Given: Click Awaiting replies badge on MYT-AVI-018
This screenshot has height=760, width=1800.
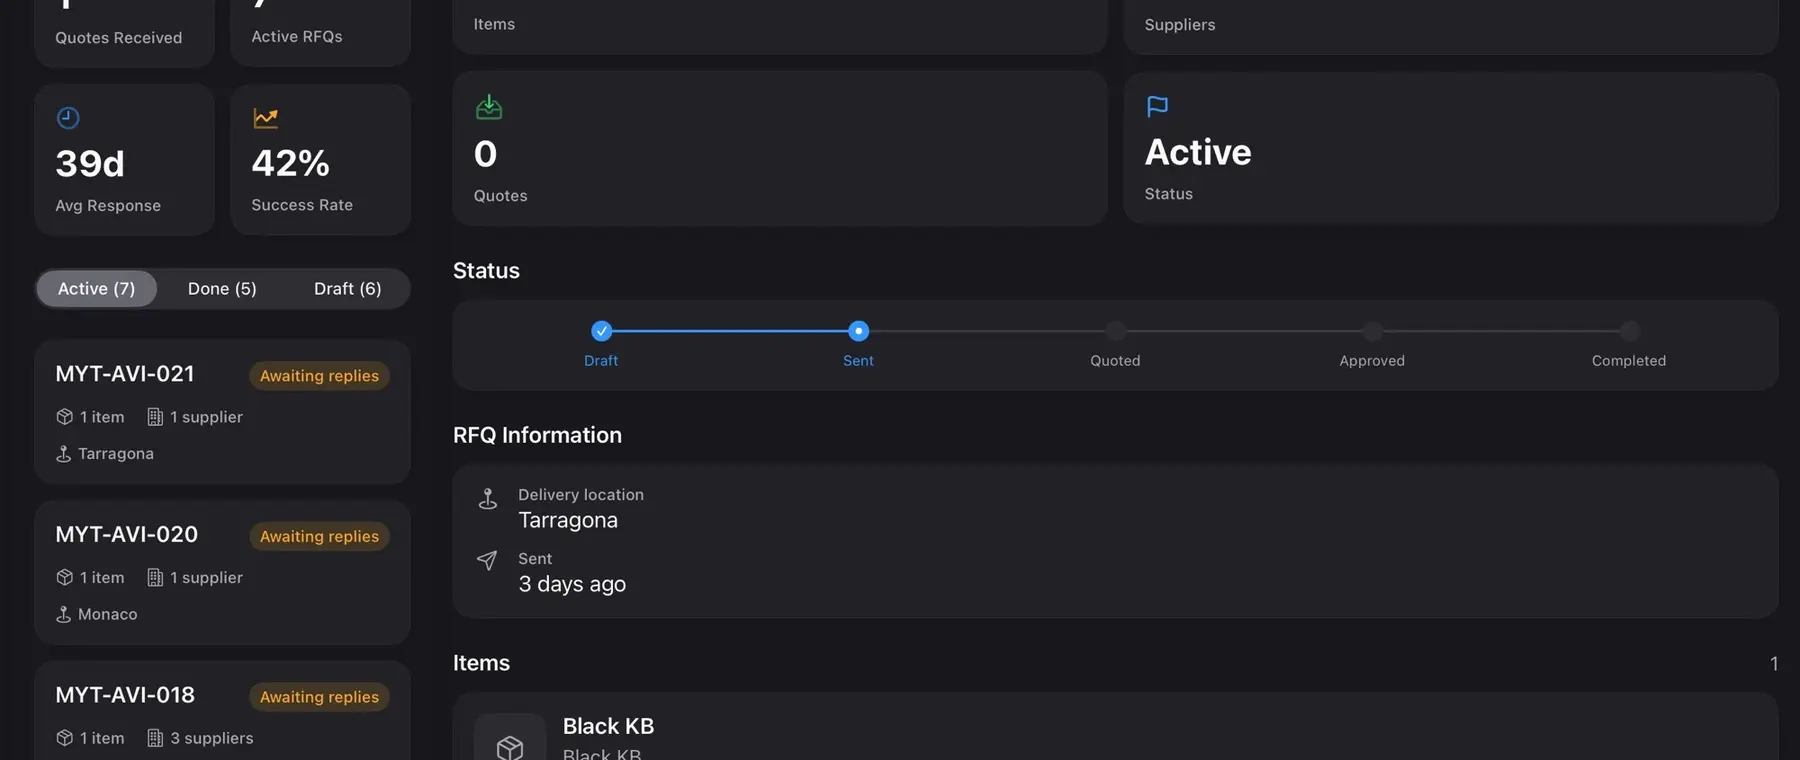Looking at the screenshot, I should 319,697.
